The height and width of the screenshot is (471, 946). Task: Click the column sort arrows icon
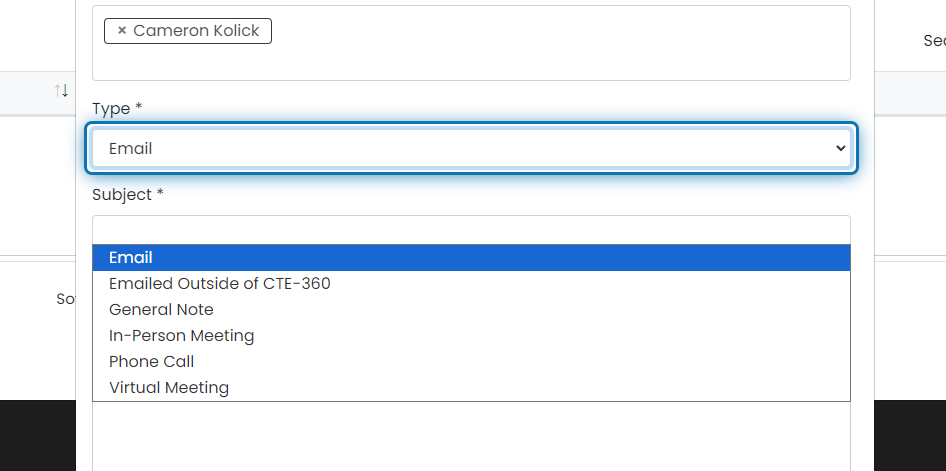pos(61,91)
